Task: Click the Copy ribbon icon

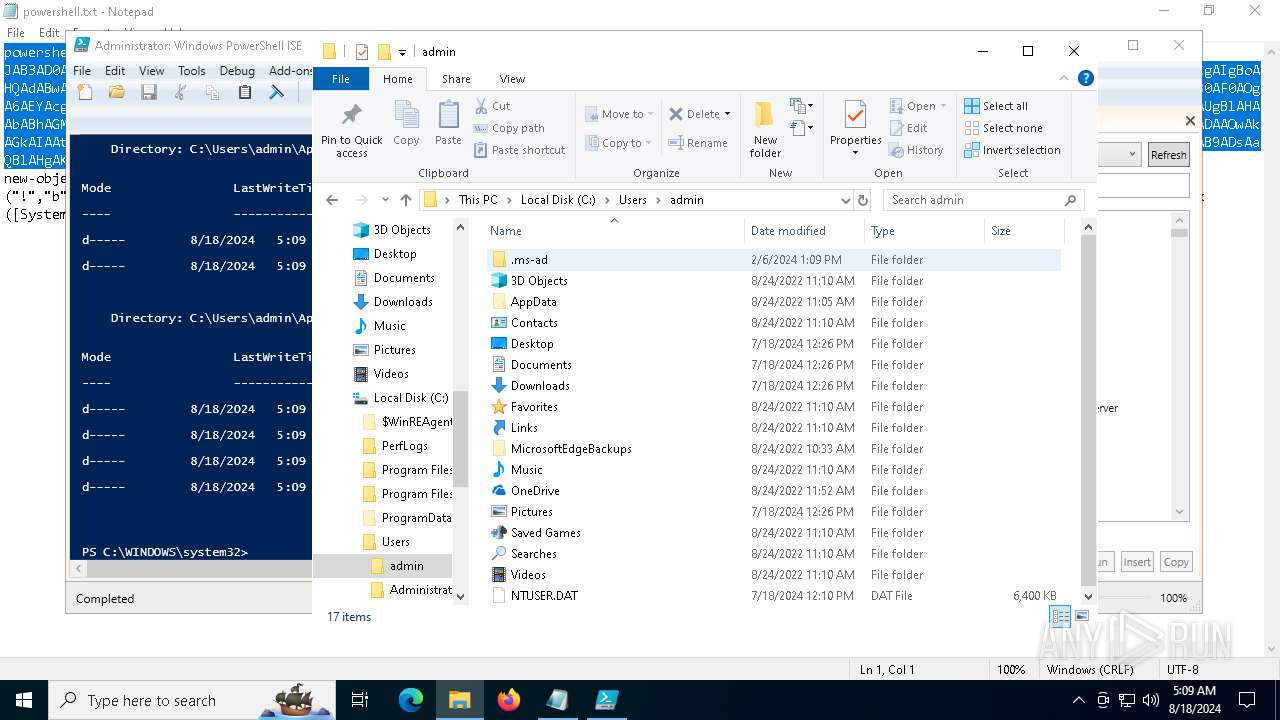Action: click(406, 124)
